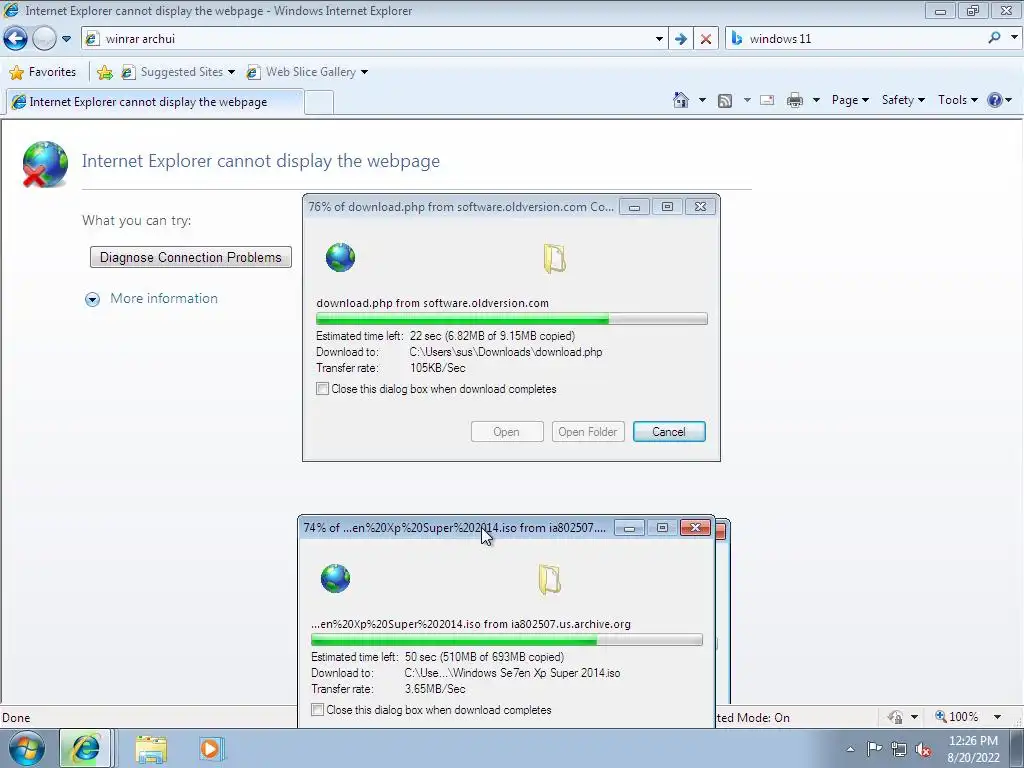Image resolution: width=1024 pixels, height=768 pixels.
Task: Click 'Transfer rate: 105KB/Sec' text
Action: (x=391, y=368)
